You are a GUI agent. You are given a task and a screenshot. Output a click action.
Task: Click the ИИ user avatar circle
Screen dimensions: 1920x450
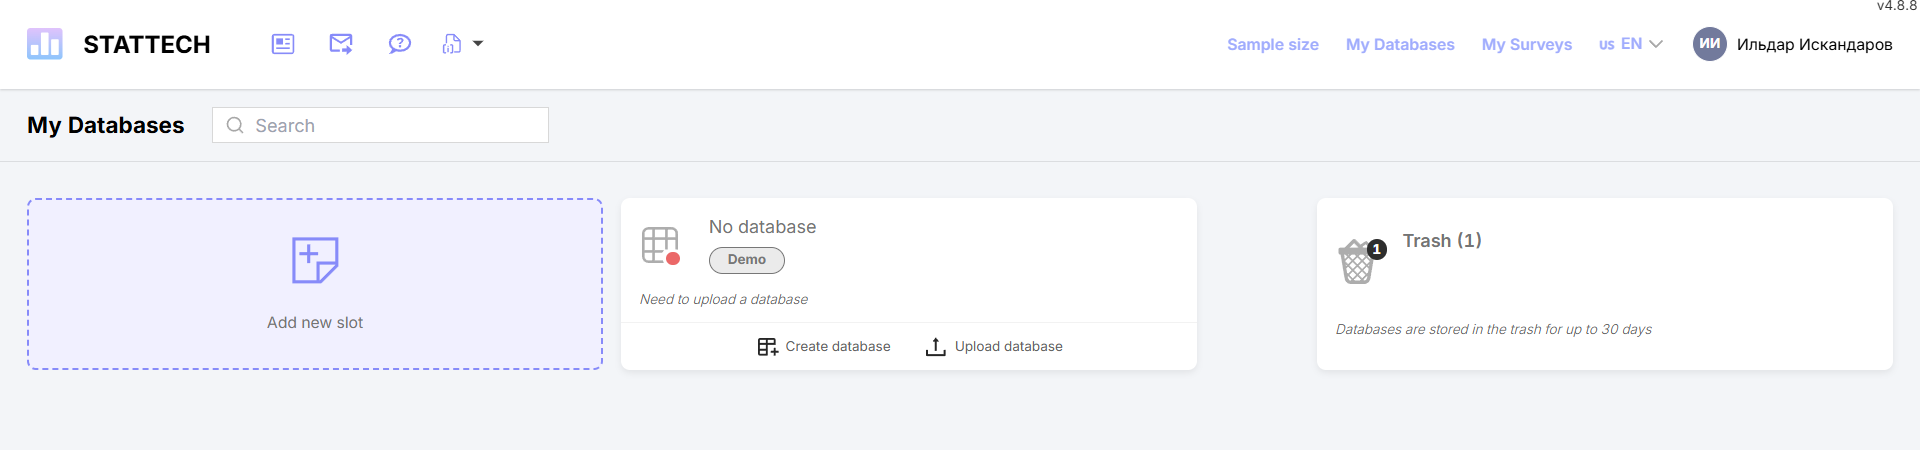click(1709, 44)
